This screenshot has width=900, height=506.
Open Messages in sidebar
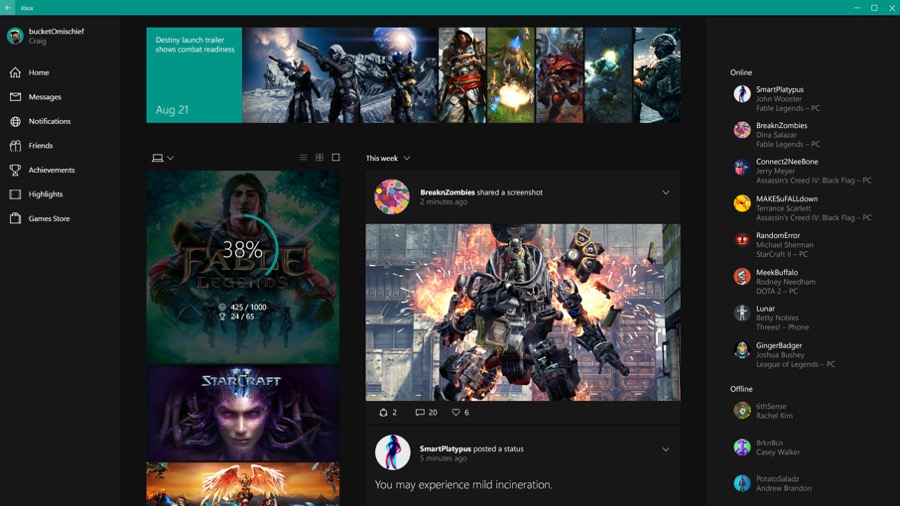[45, 97]
